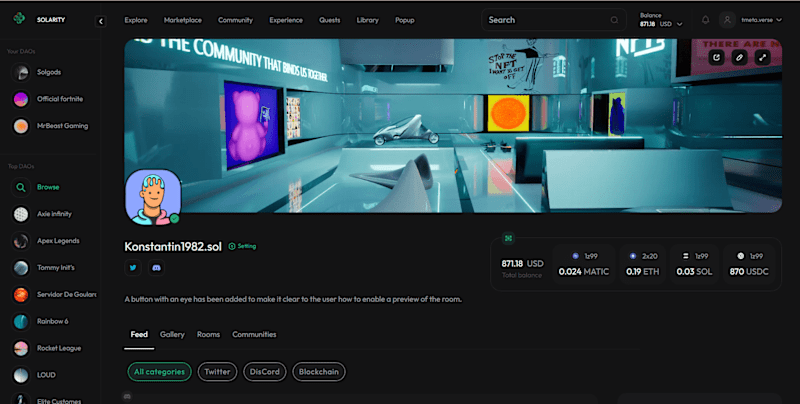Switch to the Communities tab

[254, 335]
